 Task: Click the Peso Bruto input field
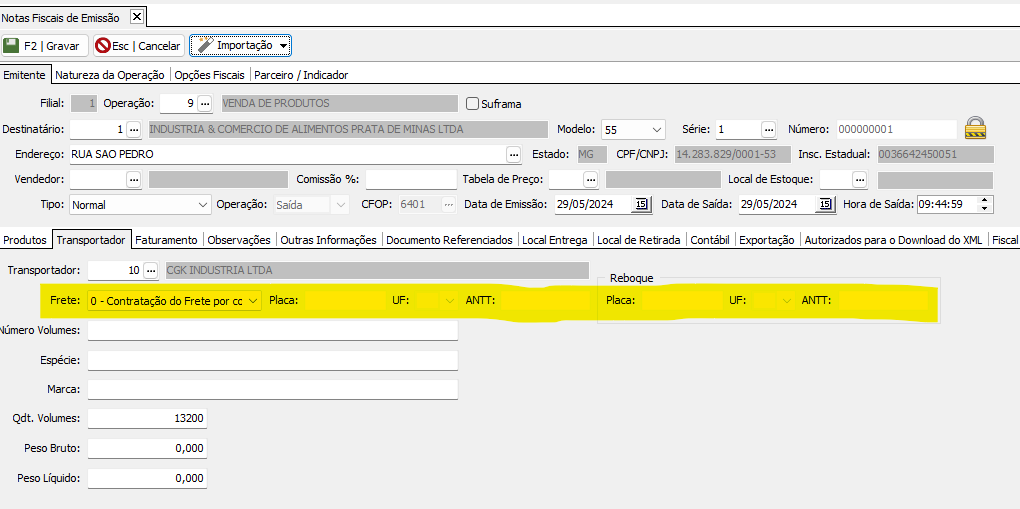pyautogui.click(x=147, y=448)
